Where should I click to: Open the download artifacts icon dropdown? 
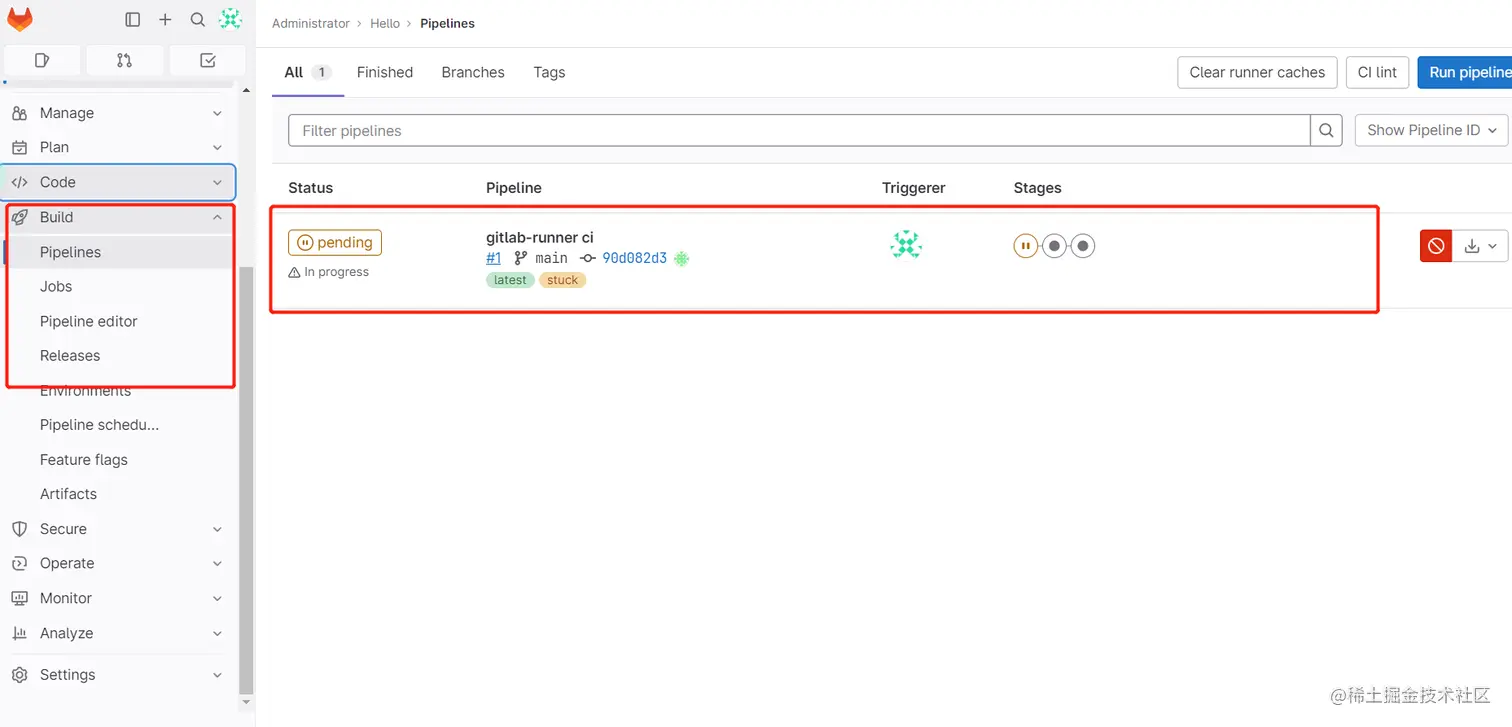coord(1480,246)
